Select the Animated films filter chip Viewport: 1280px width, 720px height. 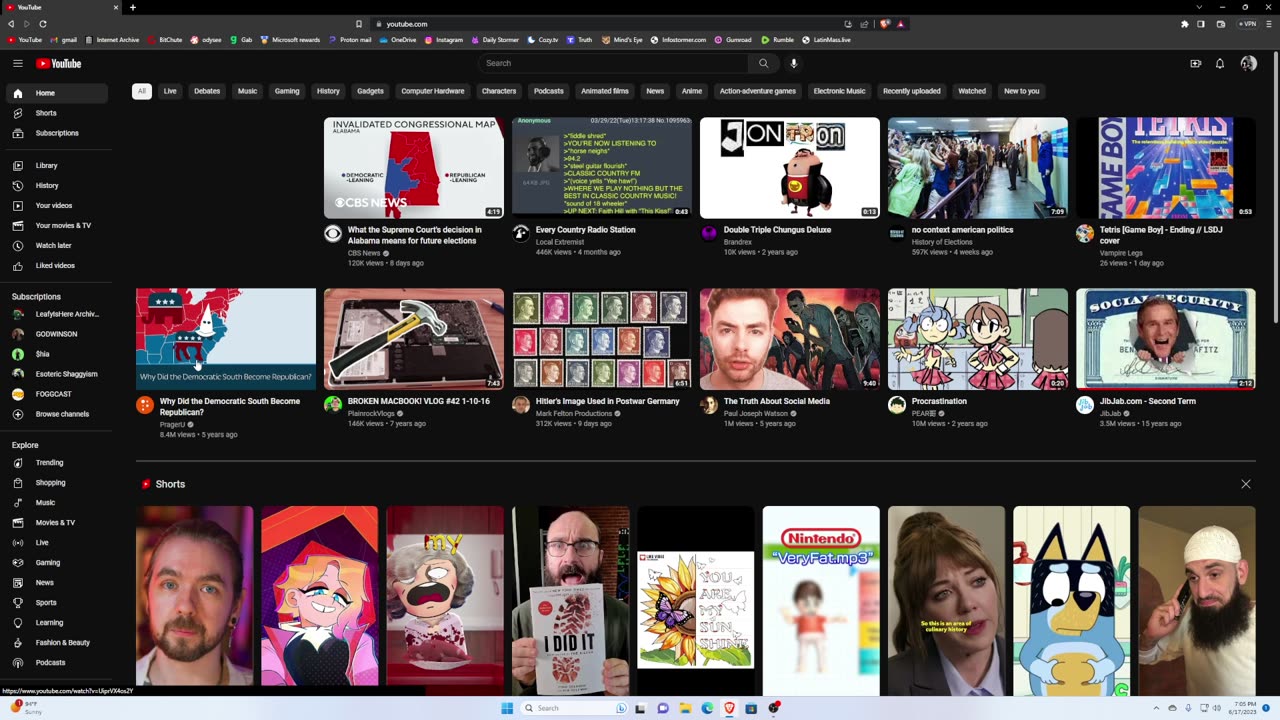[x=605, y=91]
